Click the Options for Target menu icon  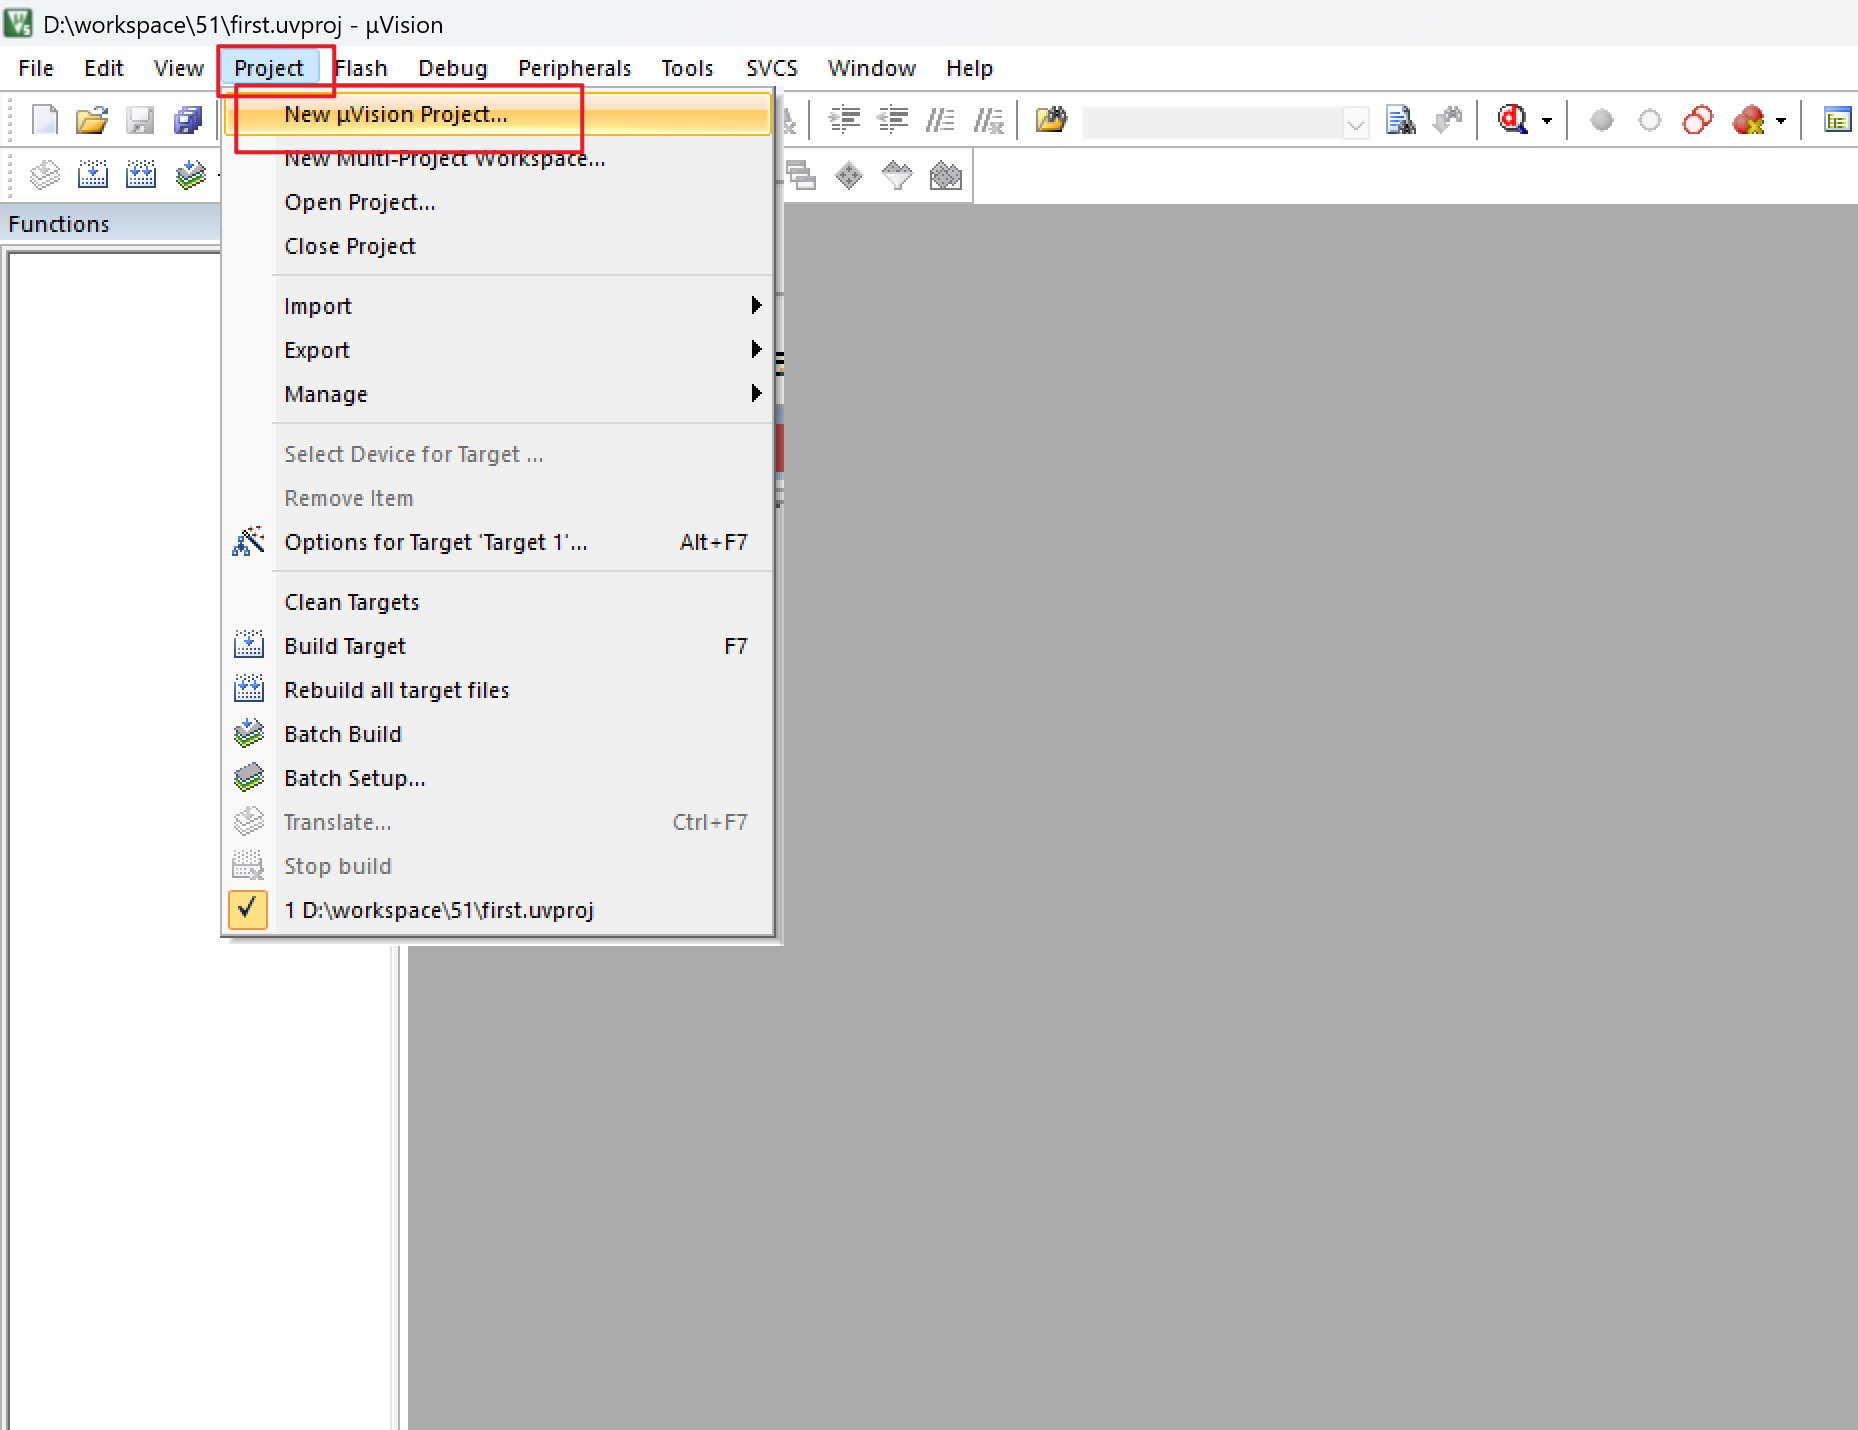248,542
